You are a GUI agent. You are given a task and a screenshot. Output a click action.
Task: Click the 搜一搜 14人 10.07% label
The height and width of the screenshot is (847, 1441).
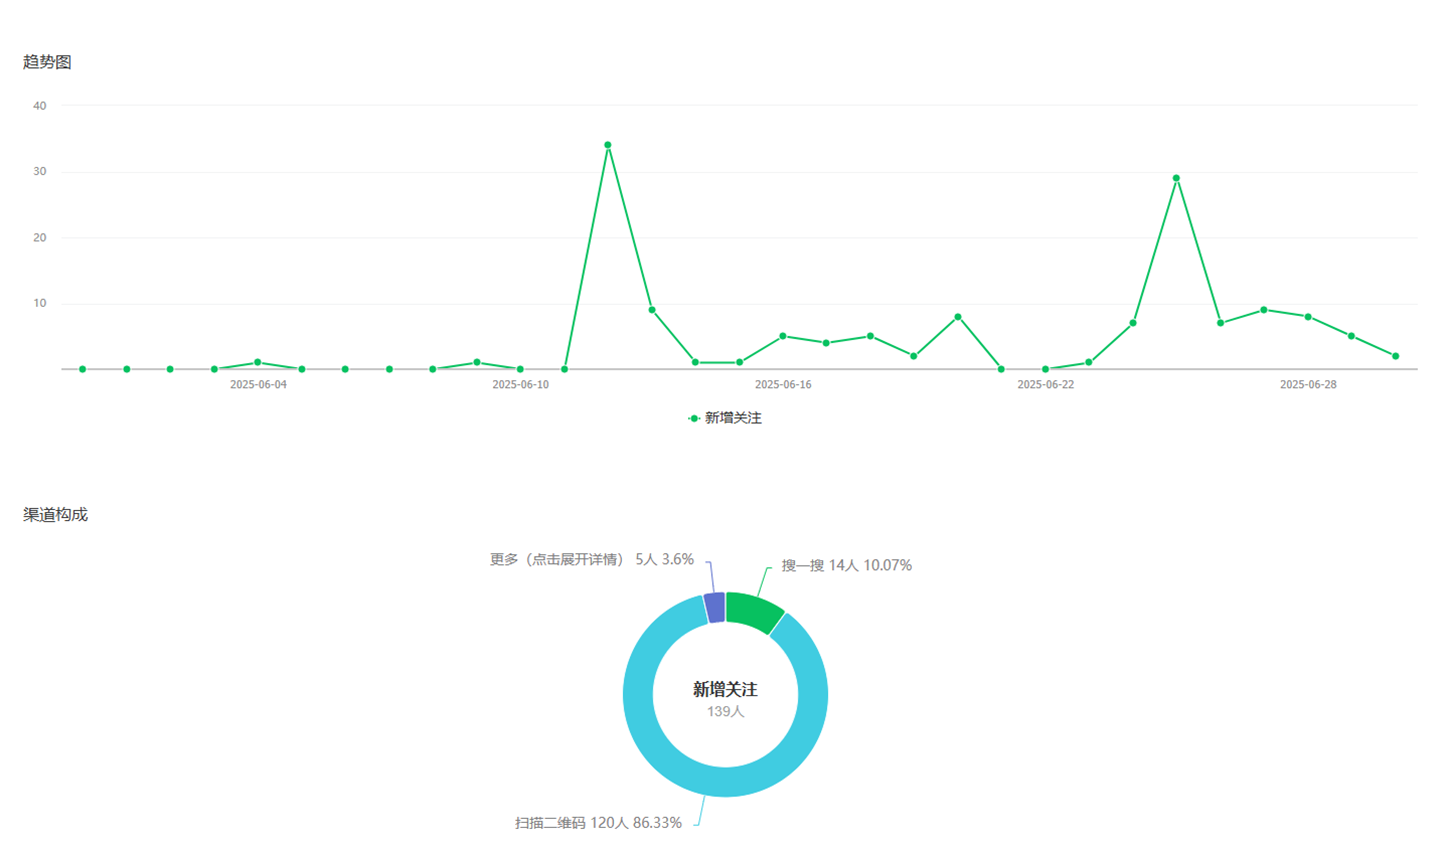pyautogui.click(x=846, y=565)
